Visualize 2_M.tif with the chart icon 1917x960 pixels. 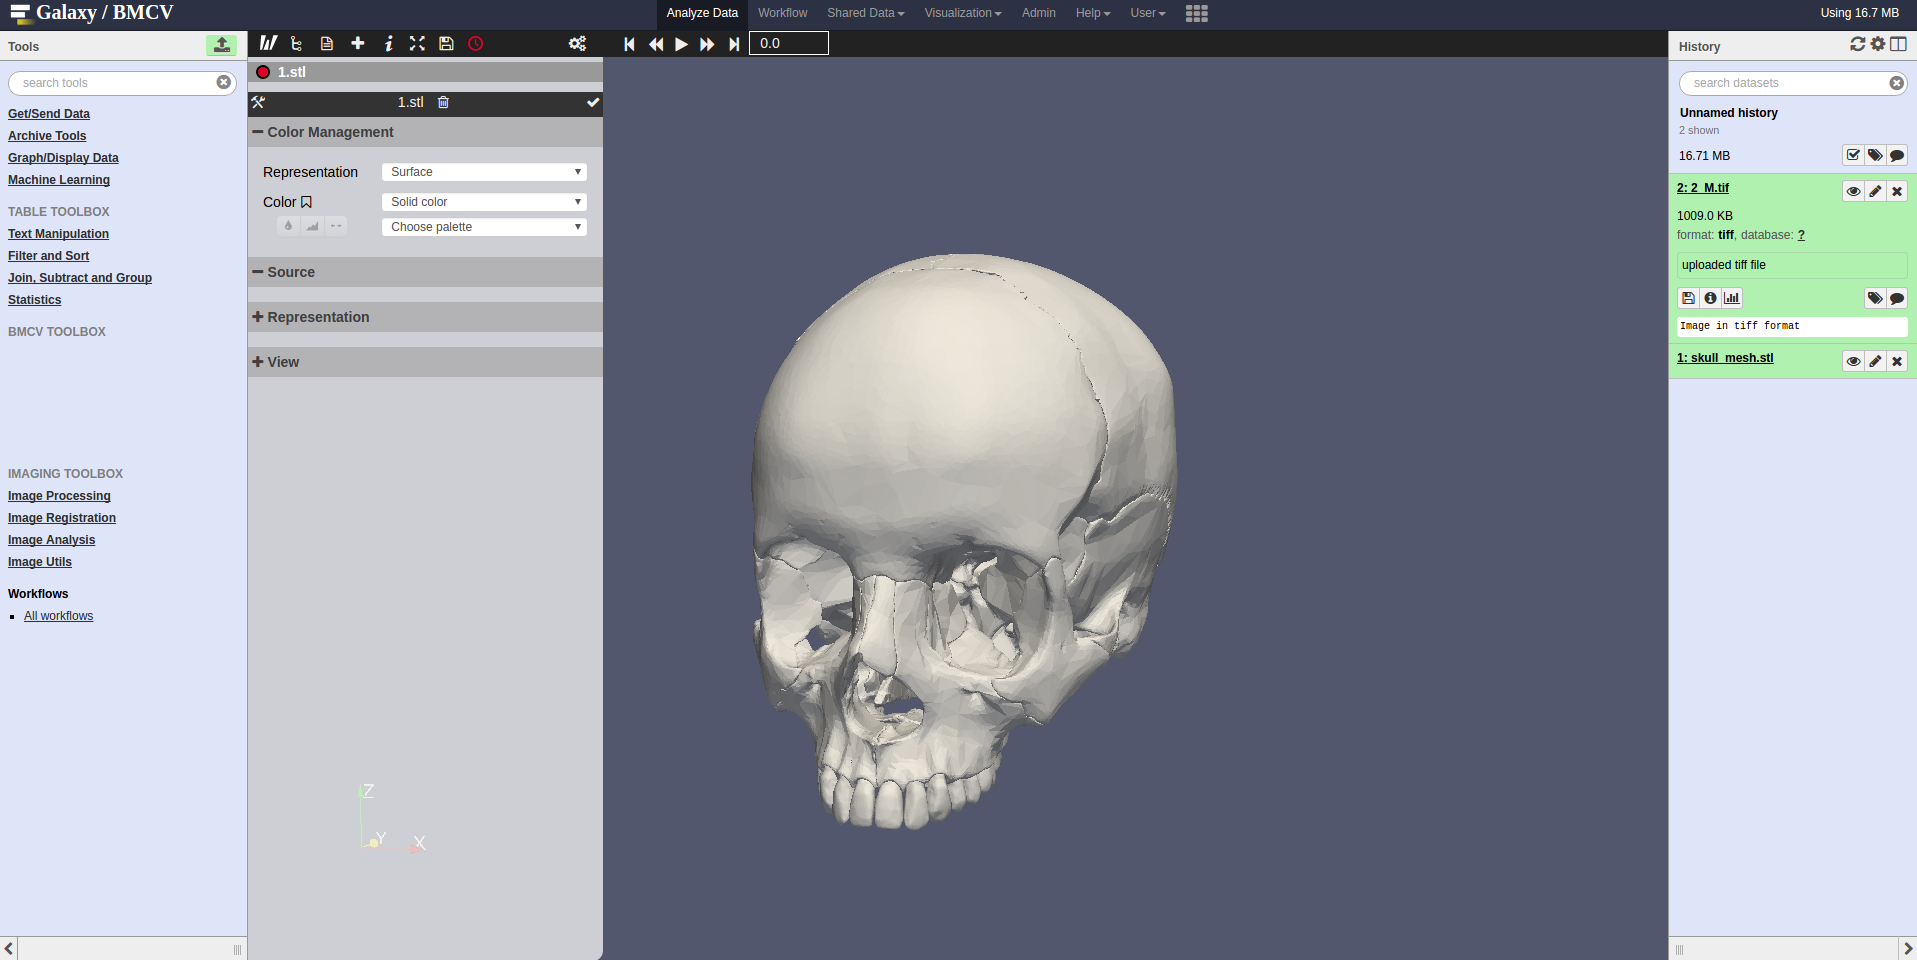1732,298
